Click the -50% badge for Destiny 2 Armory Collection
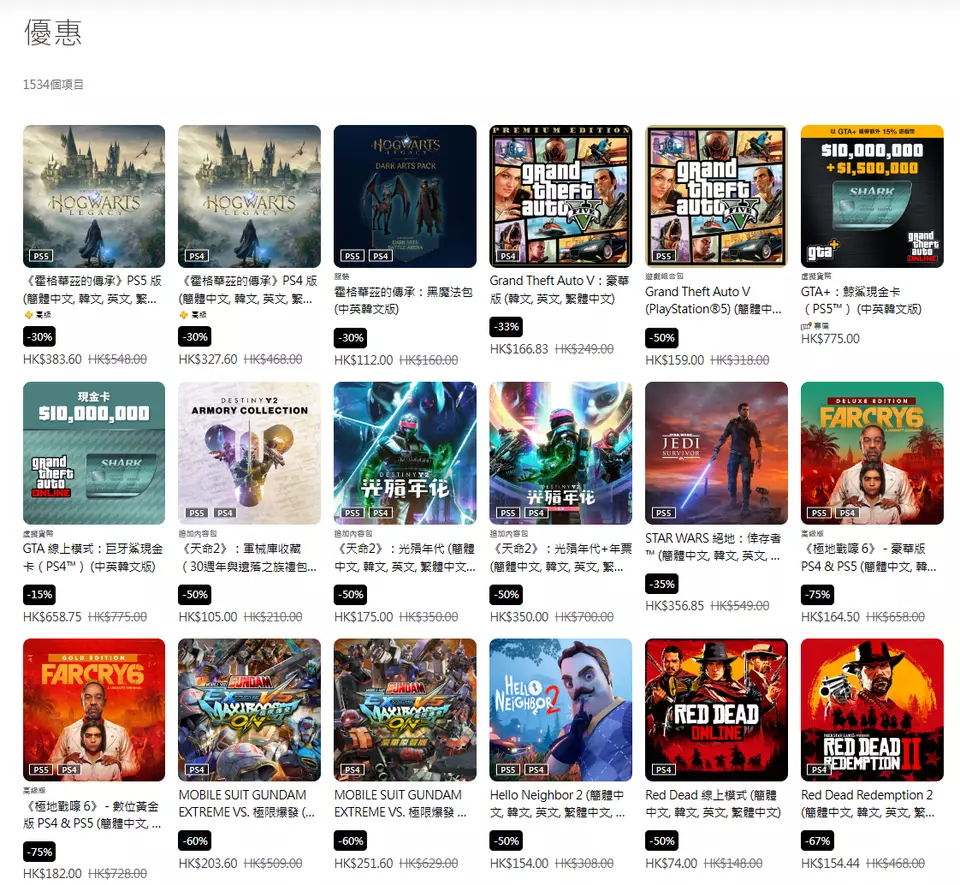 (196, 594)
